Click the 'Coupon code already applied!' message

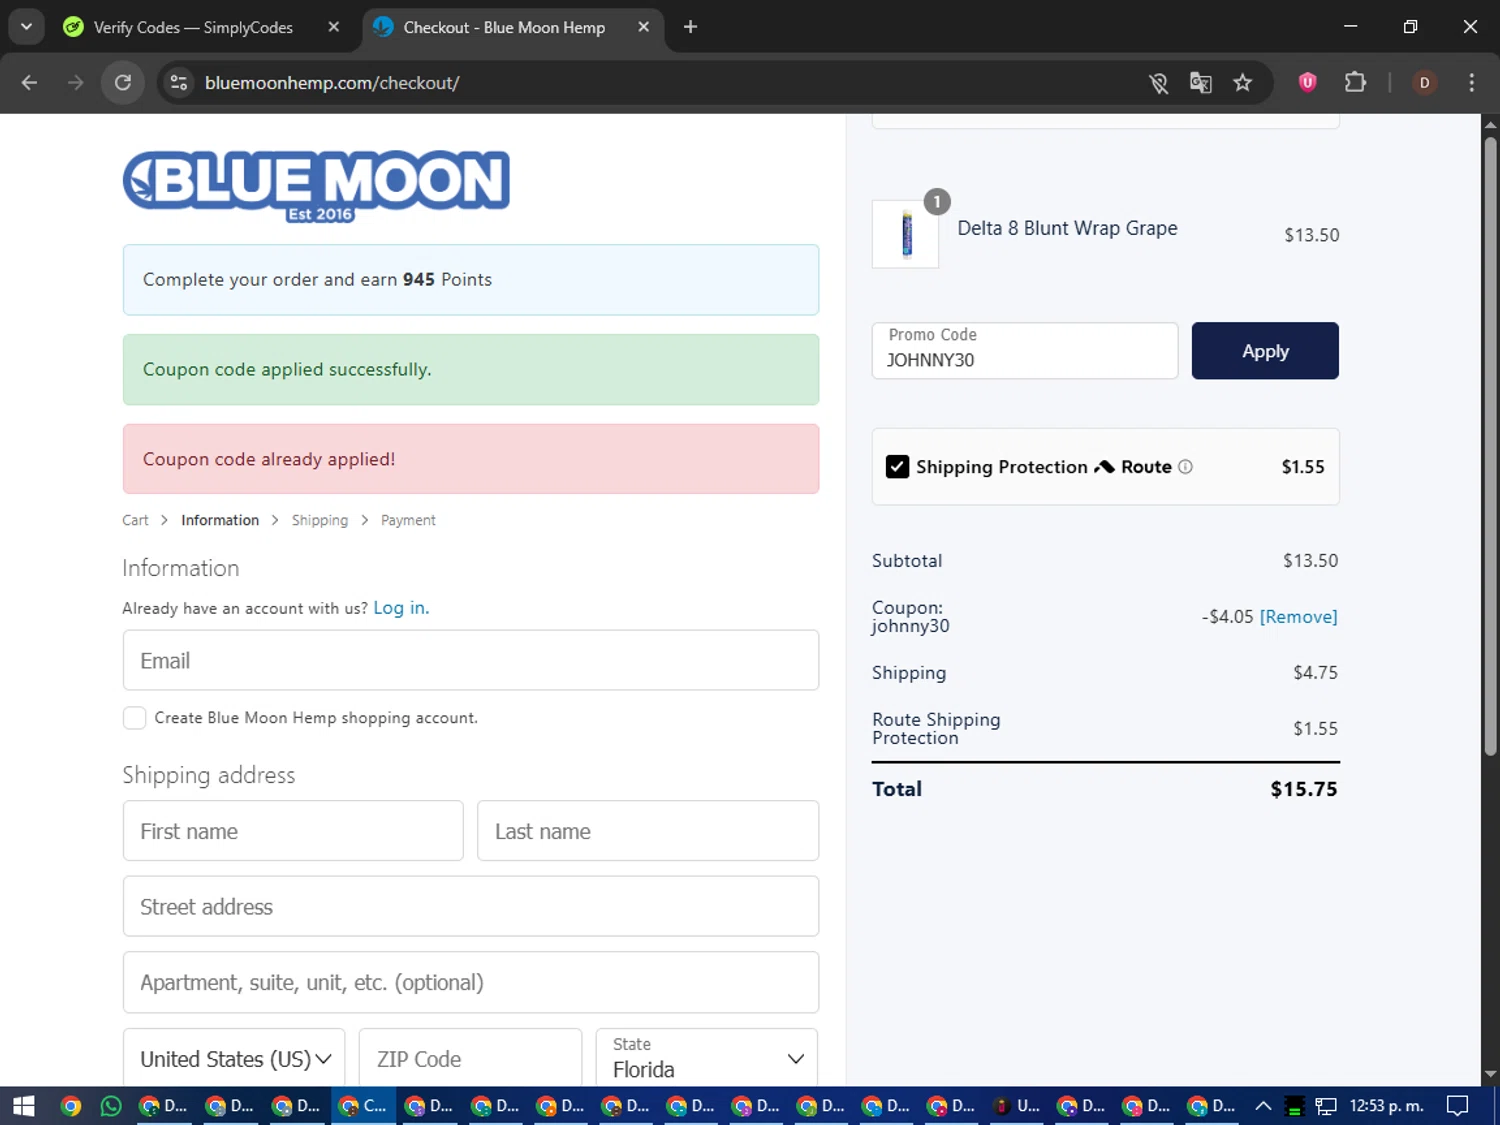pyautogui.click(x=471, y=459)
